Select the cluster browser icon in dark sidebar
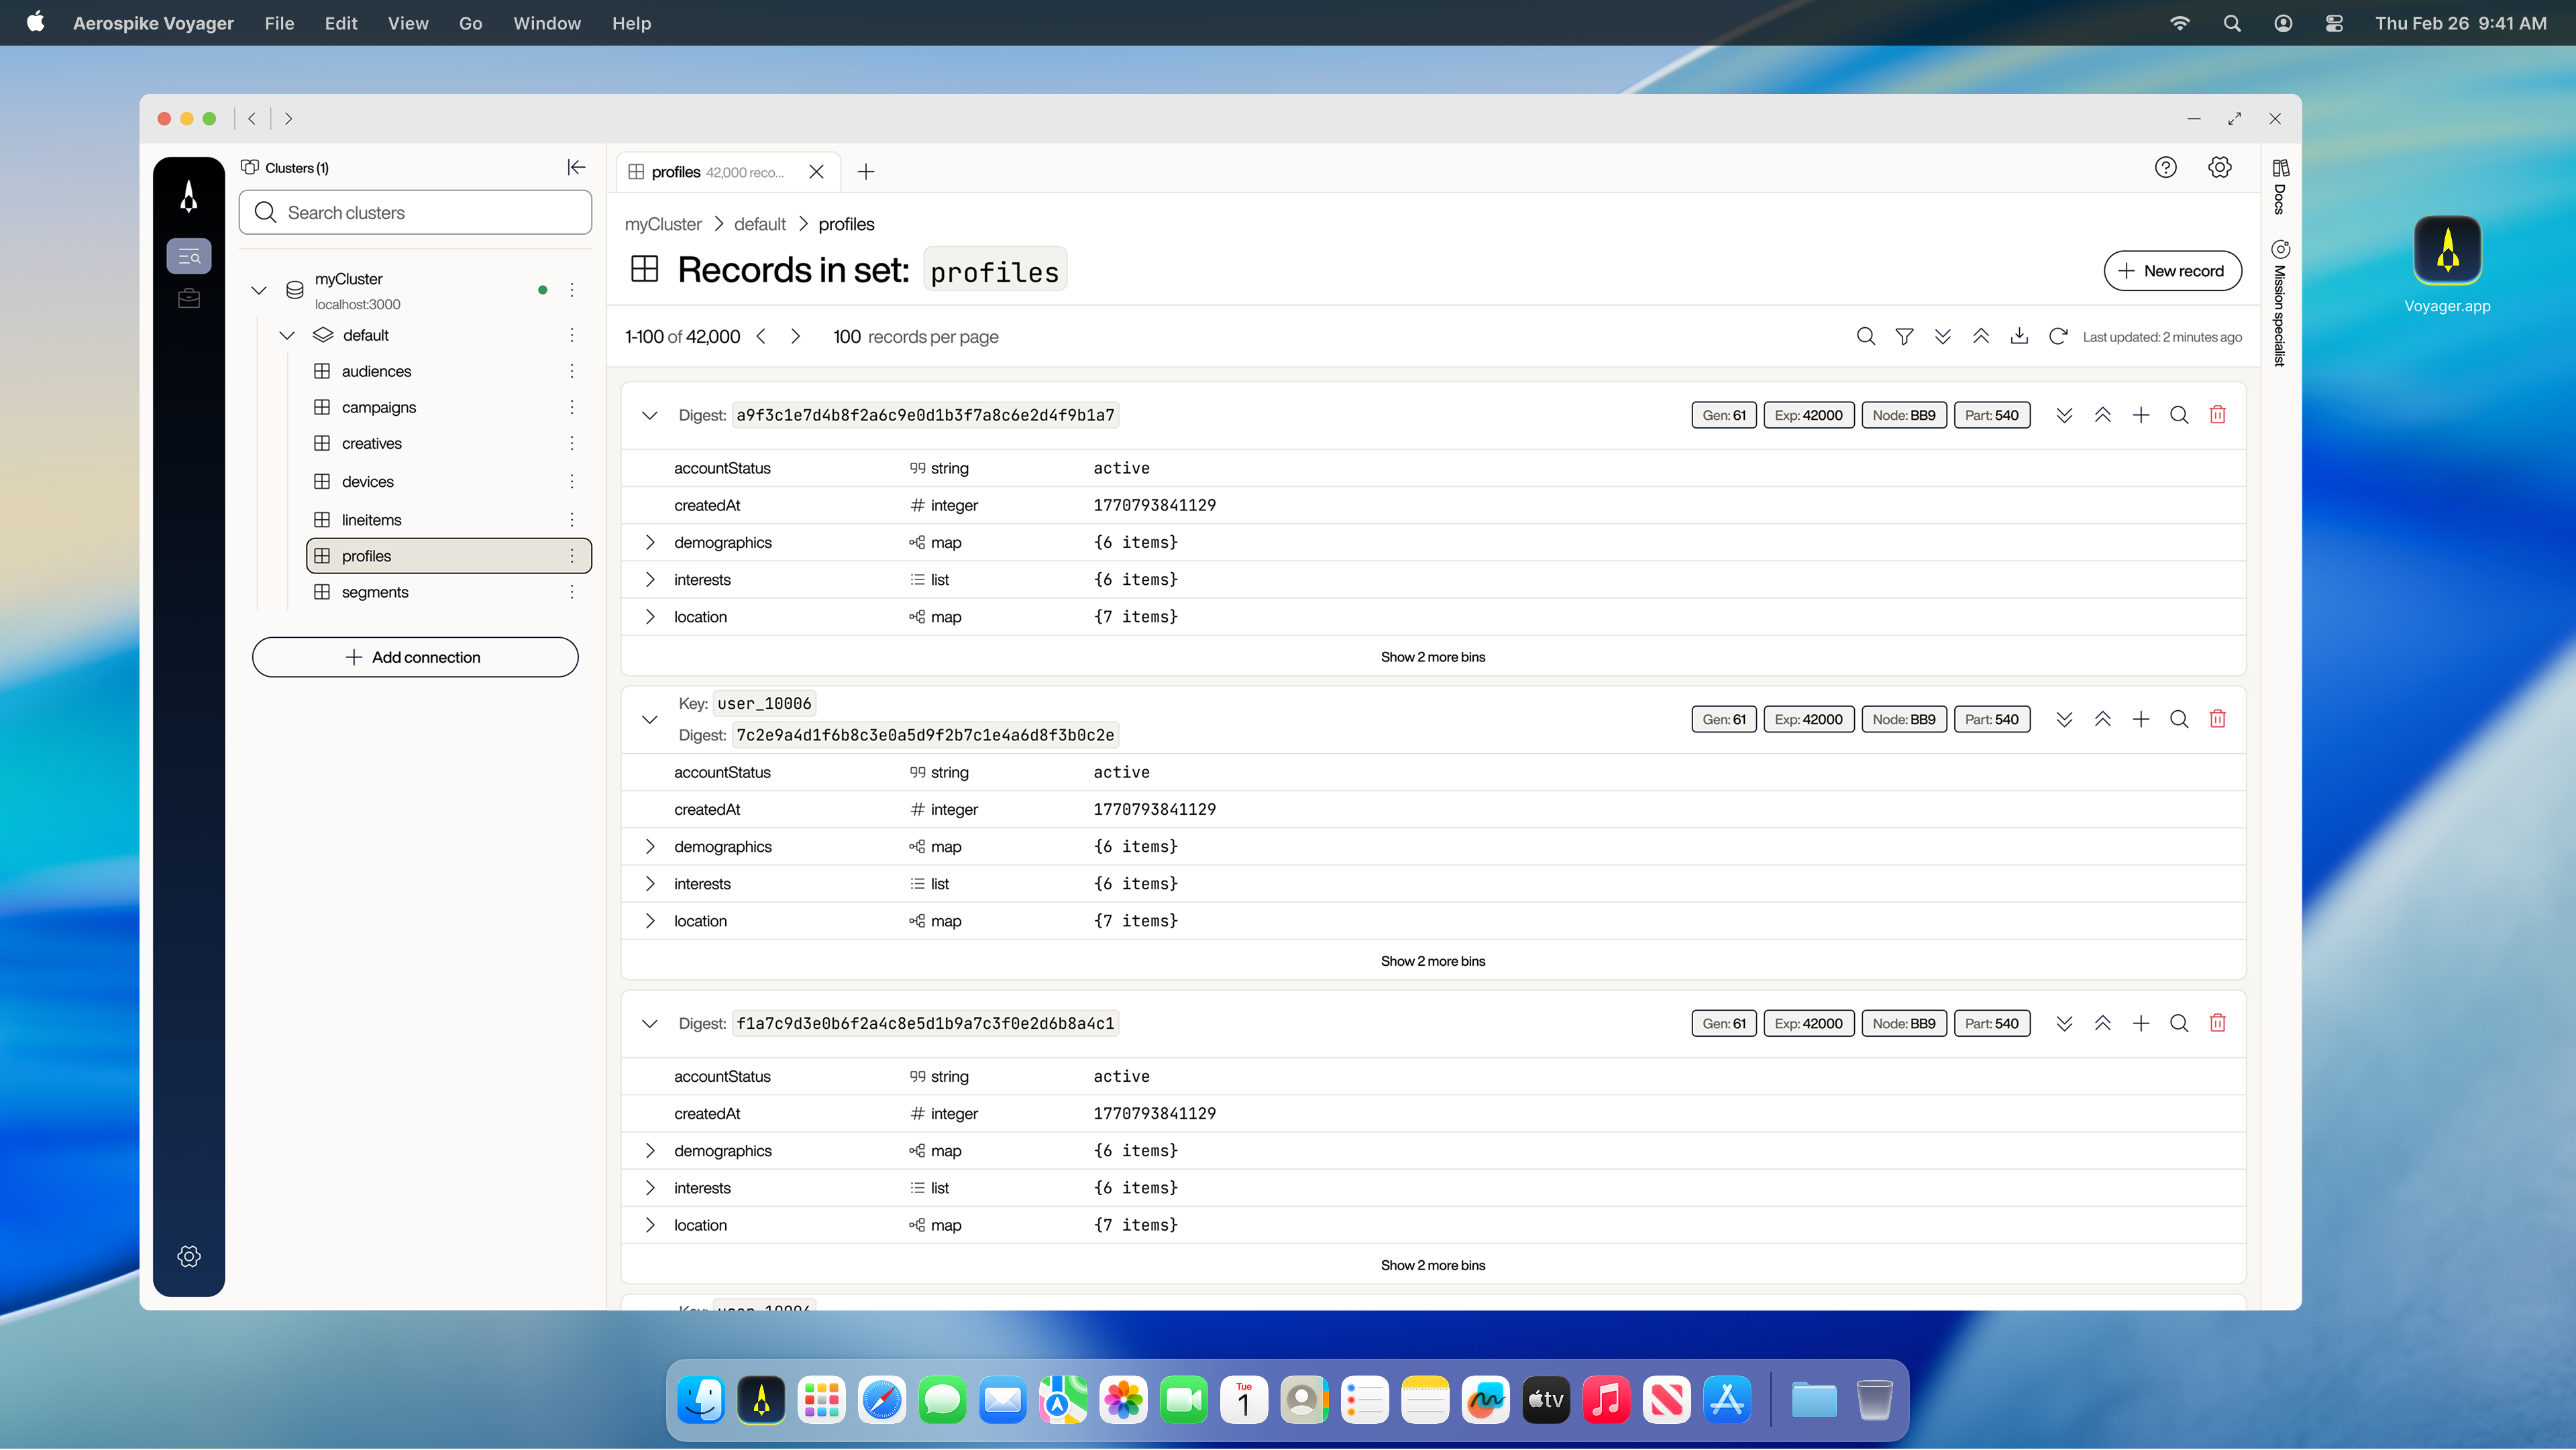Image resolution: width=2576 pixels, height=1450 pixels. [189, 257]
